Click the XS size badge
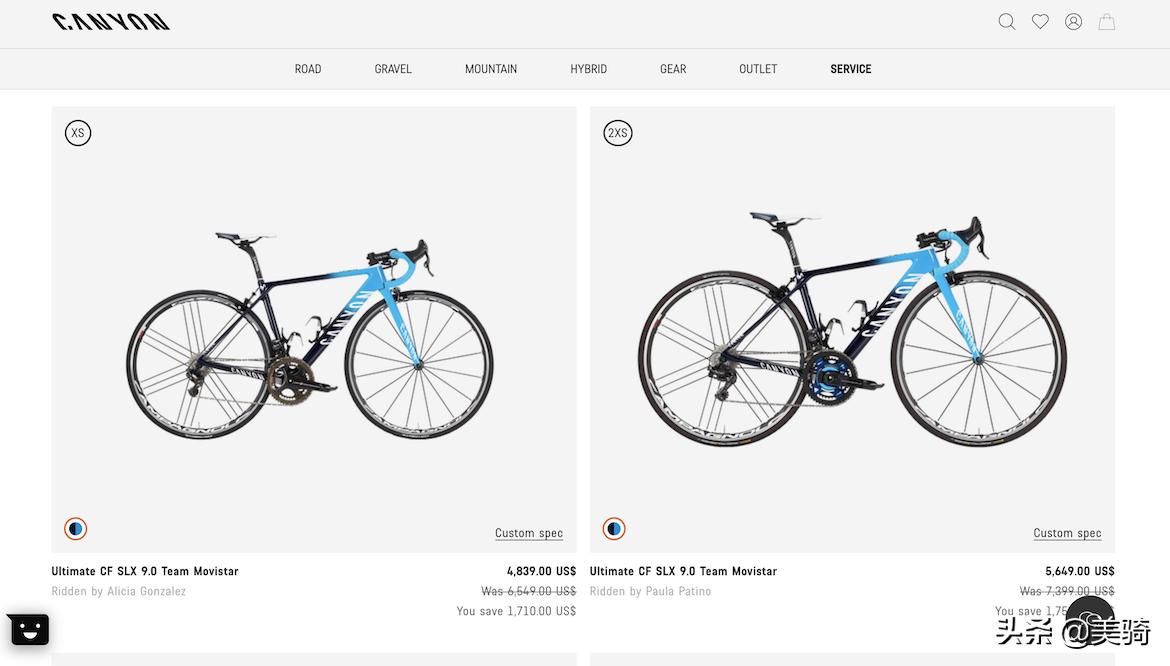The image size is (1170, 666). tap(78, 133)
